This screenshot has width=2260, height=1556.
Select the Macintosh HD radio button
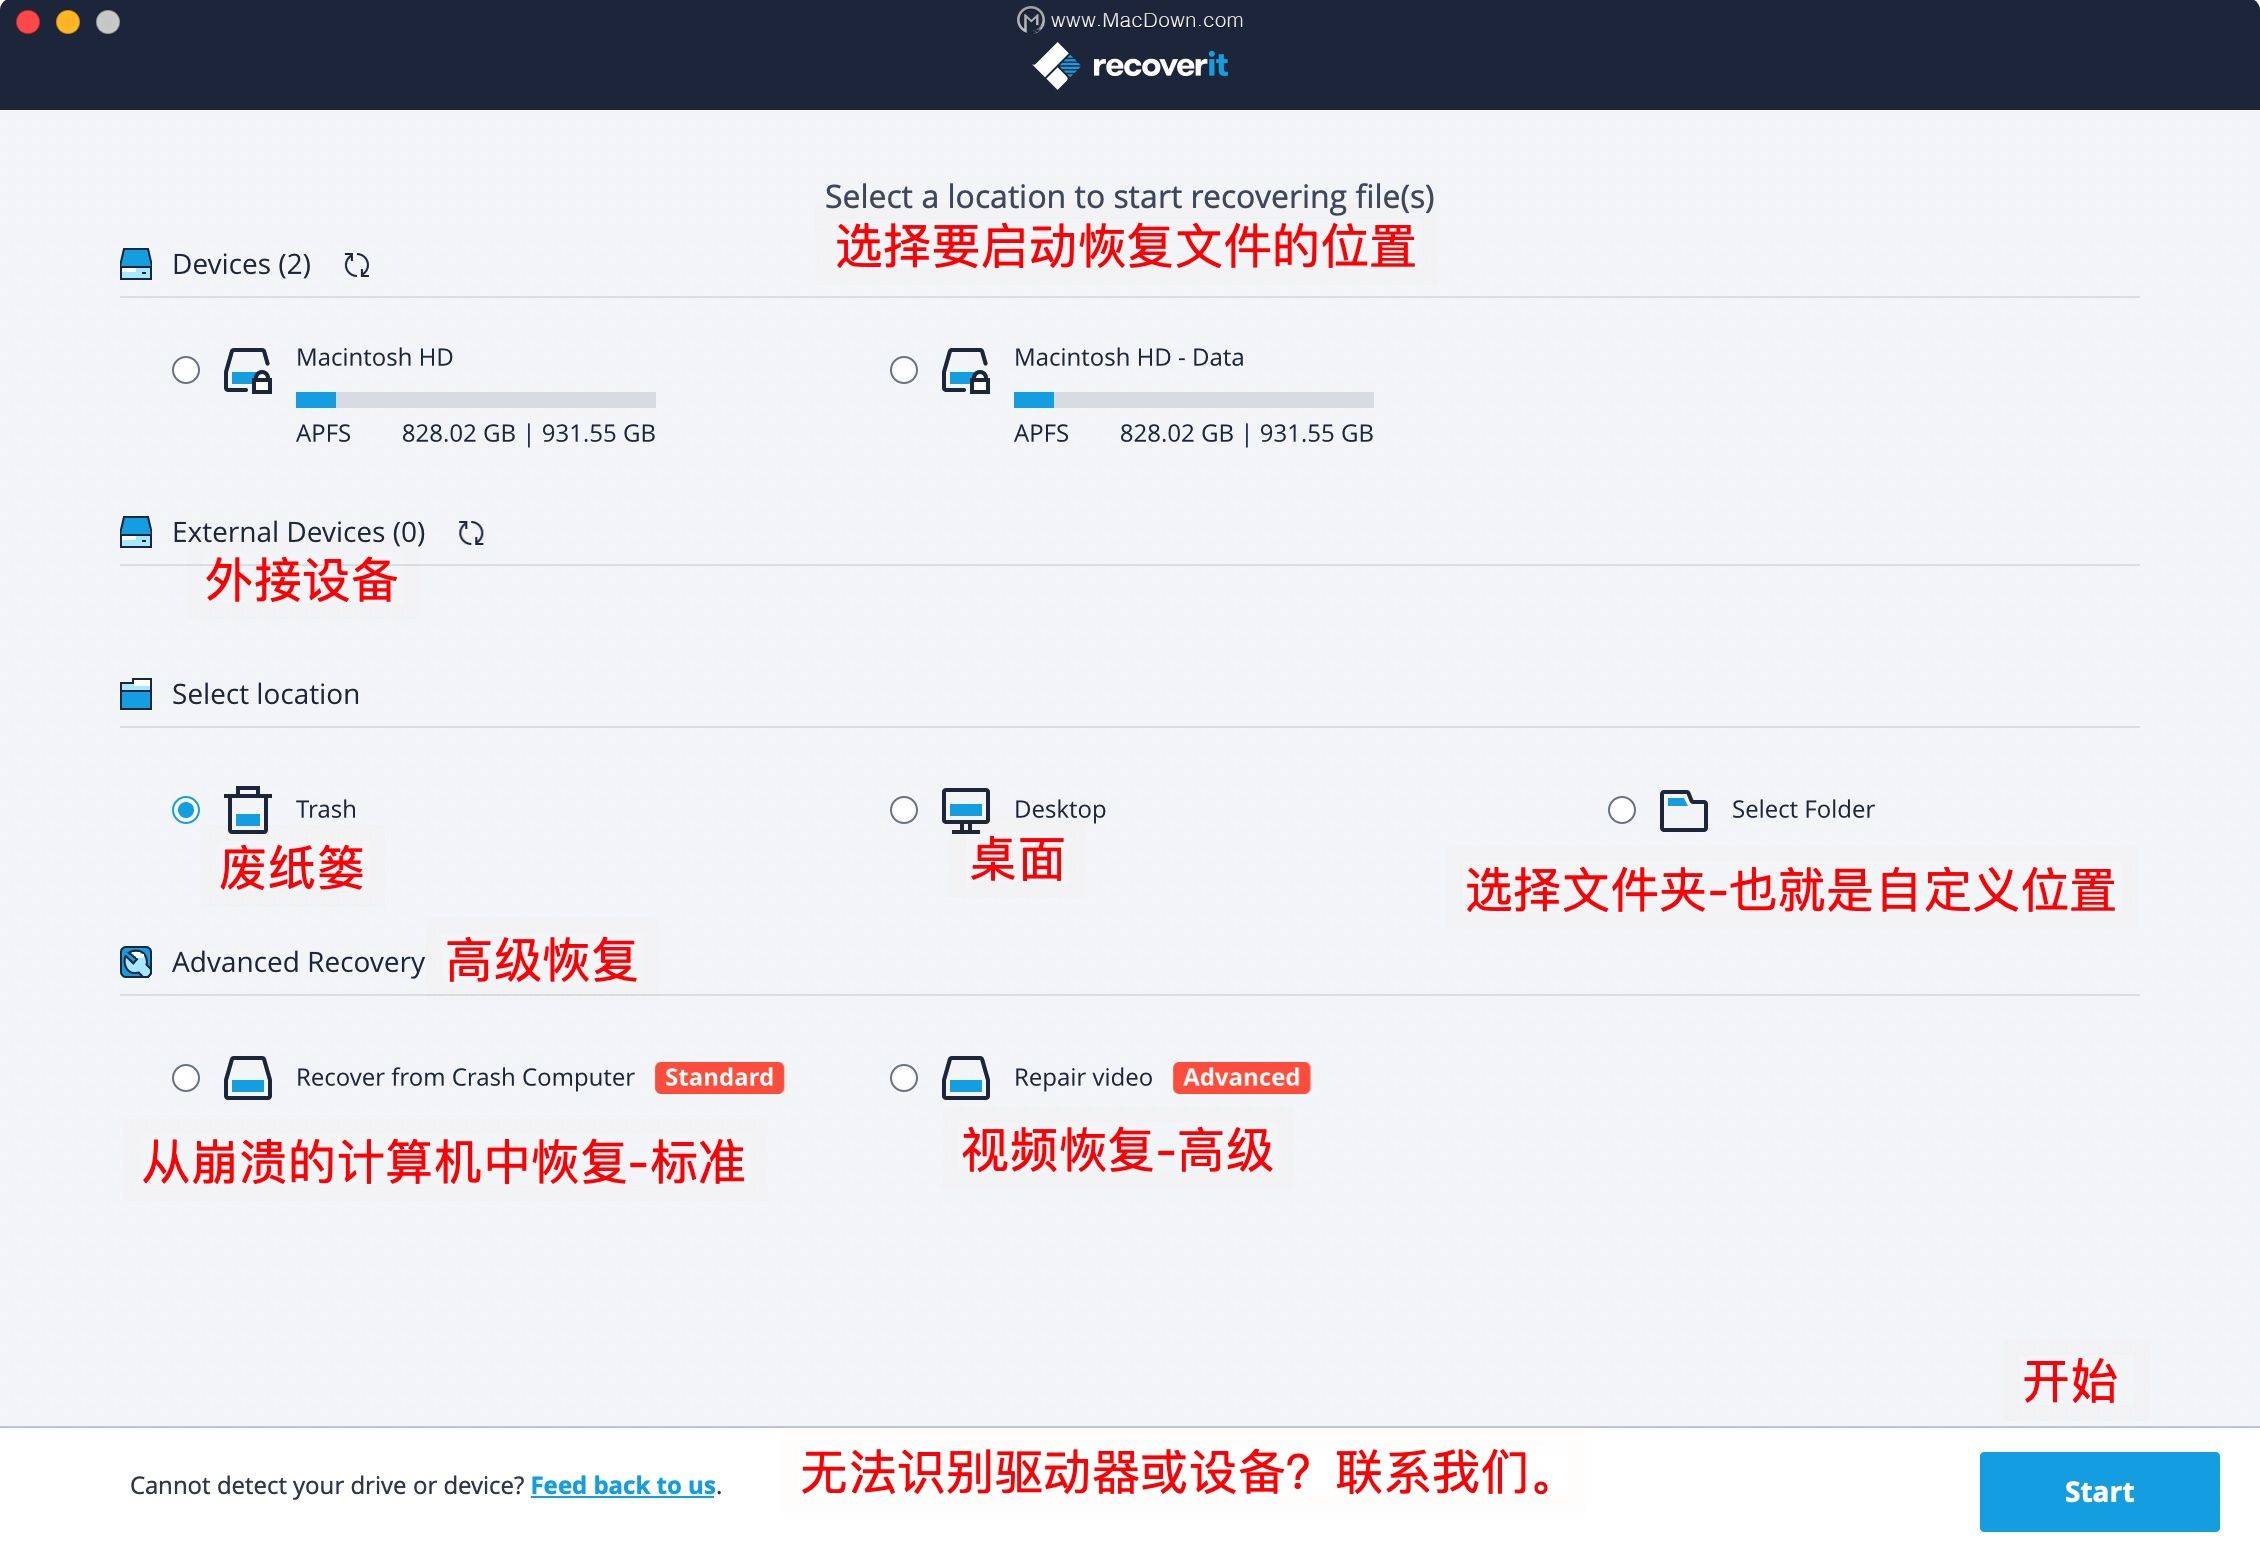pyautogui.click(x=185, y=370)
